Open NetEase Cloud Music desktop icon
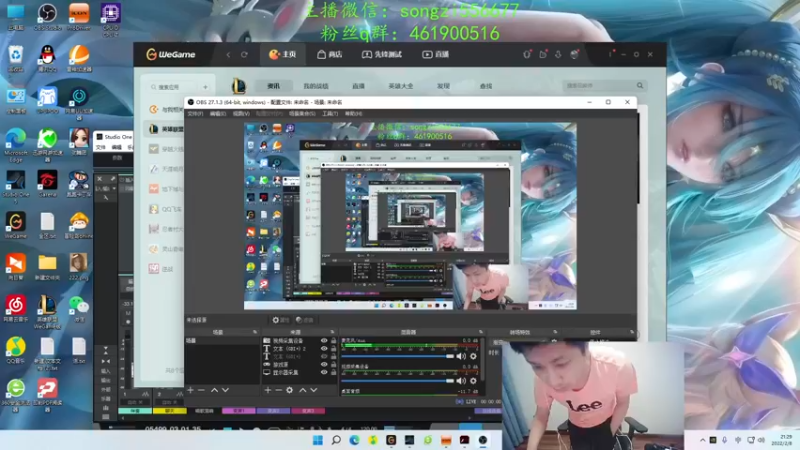 coord(16,309)
